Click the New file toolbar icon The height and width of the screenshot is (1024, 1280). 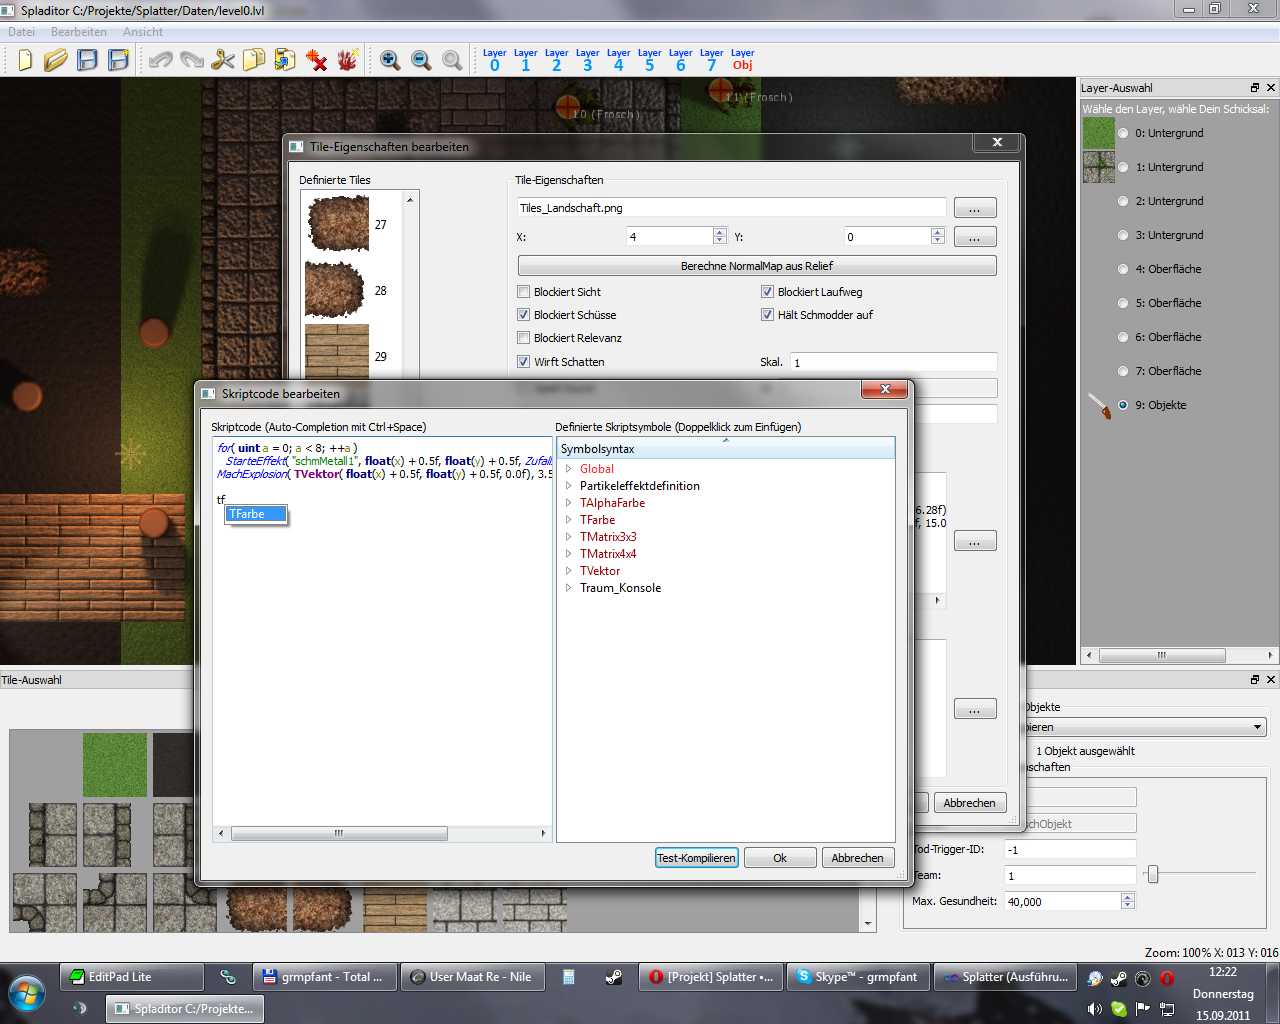25,60
